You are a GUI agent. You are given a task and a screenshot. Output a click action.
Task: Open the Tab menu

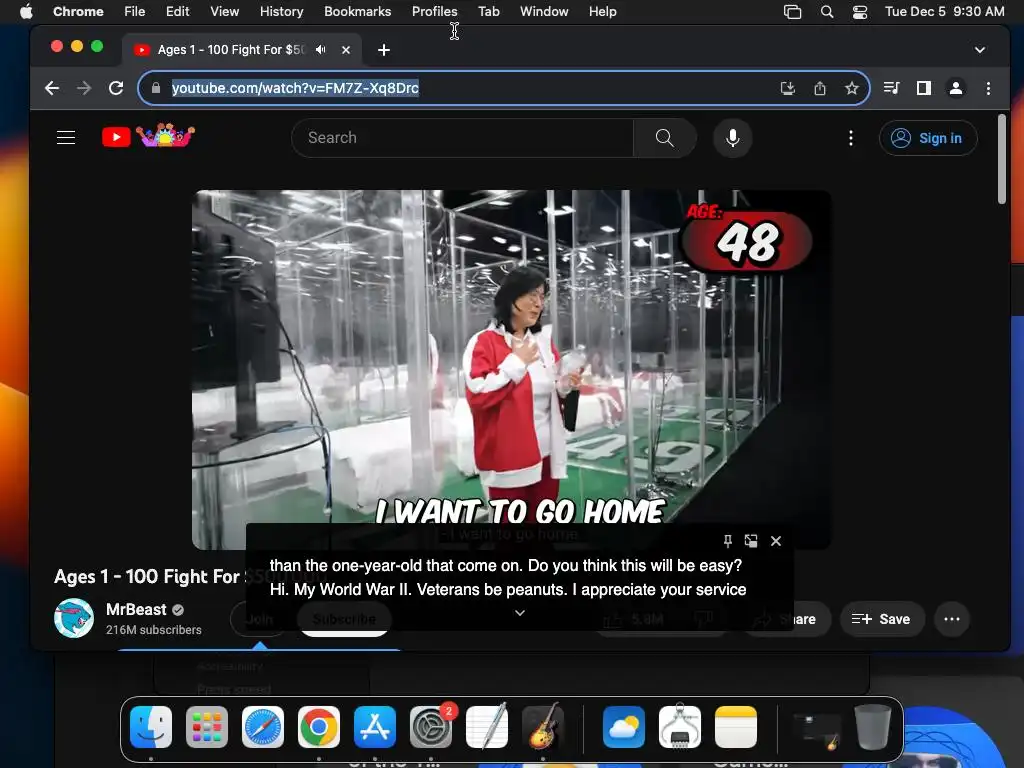pyautogui.click(x=488, y=11)
